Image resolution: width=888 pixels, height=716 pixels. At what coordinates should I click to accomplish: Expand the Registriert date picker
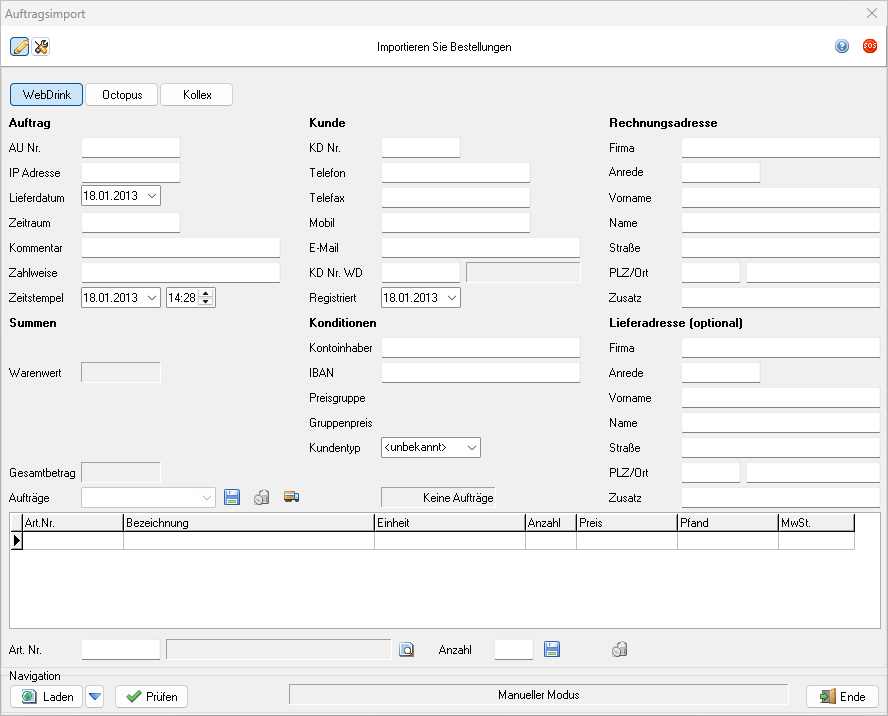coord(452,297)
